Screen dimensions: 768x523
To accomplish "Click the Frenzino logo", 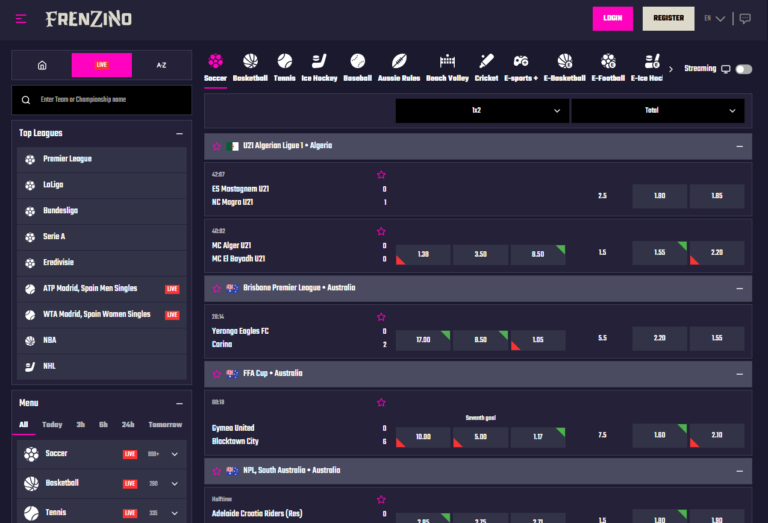I will pos(89,19).
